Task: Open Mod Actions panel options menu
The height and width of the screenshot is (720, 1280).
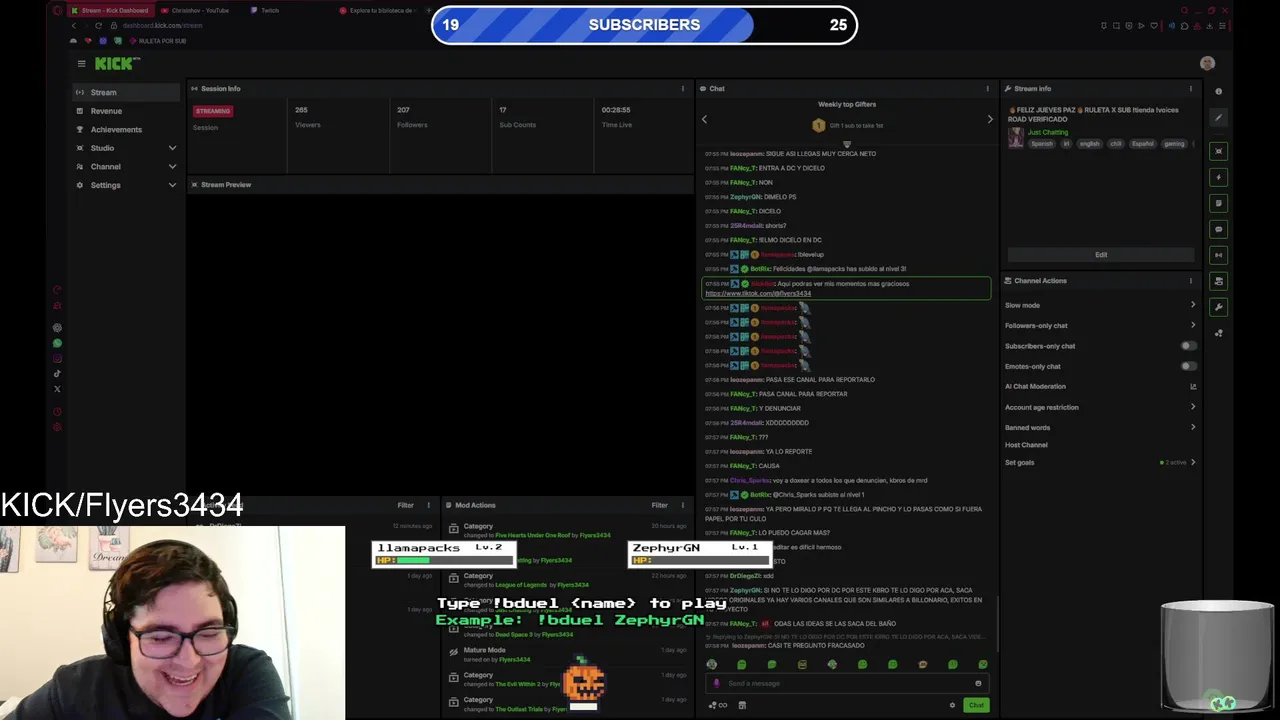Action: 683,505
